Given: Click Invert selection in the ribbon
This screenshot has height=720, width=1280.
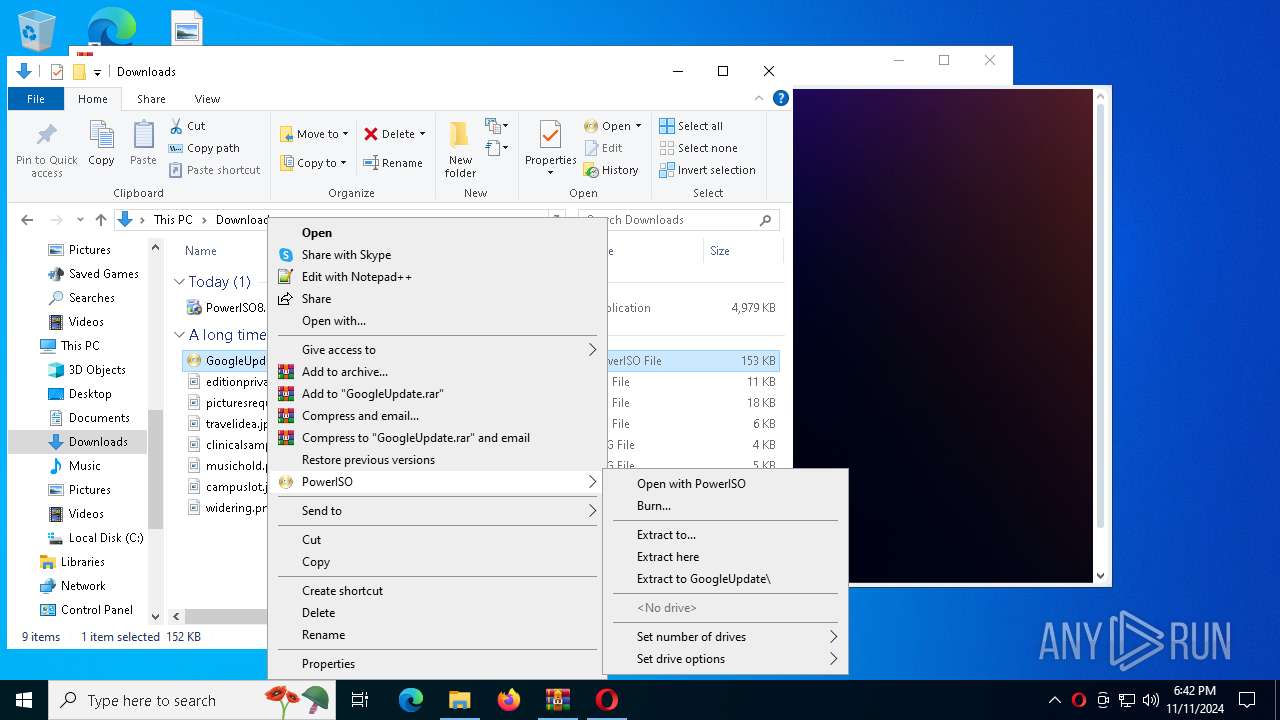Looking at the screenshot, I should point(707,170).
